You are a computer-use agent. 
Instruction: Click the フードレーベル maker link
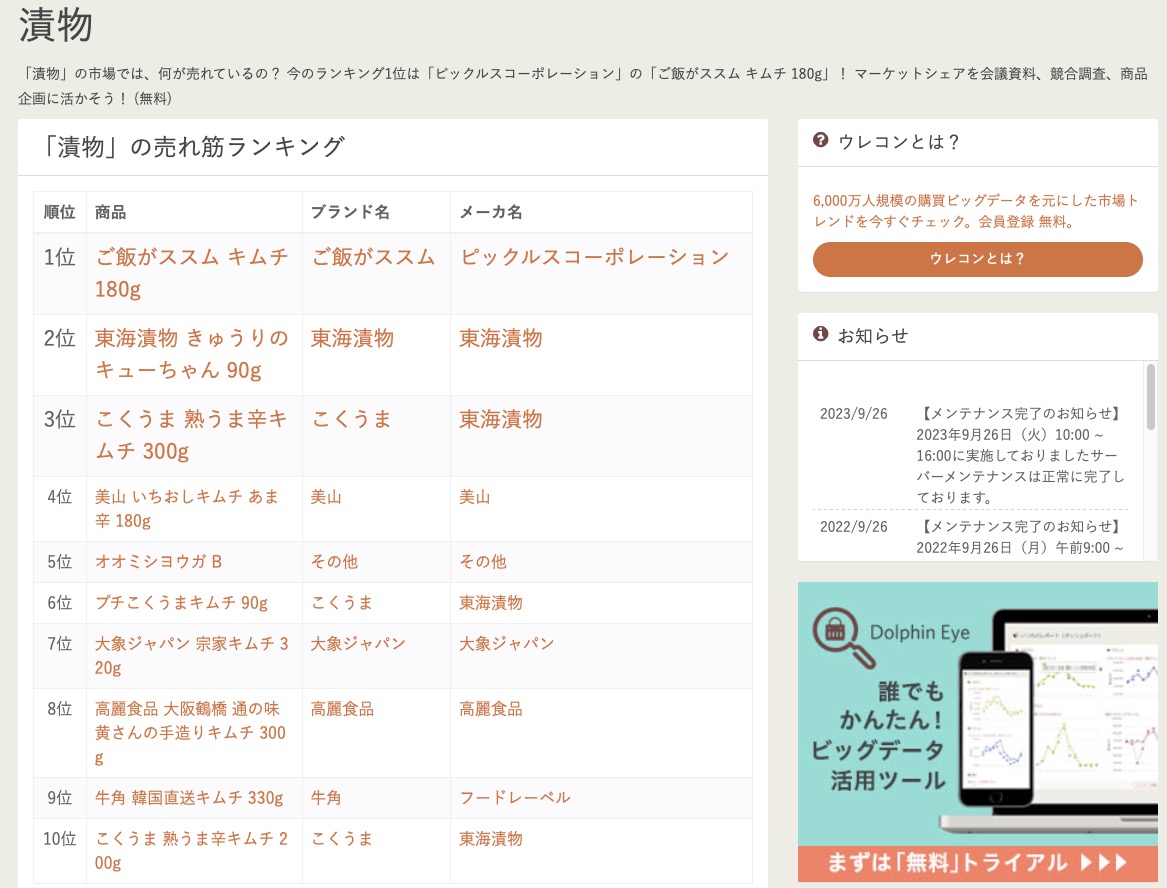click(x=514, y=798)
